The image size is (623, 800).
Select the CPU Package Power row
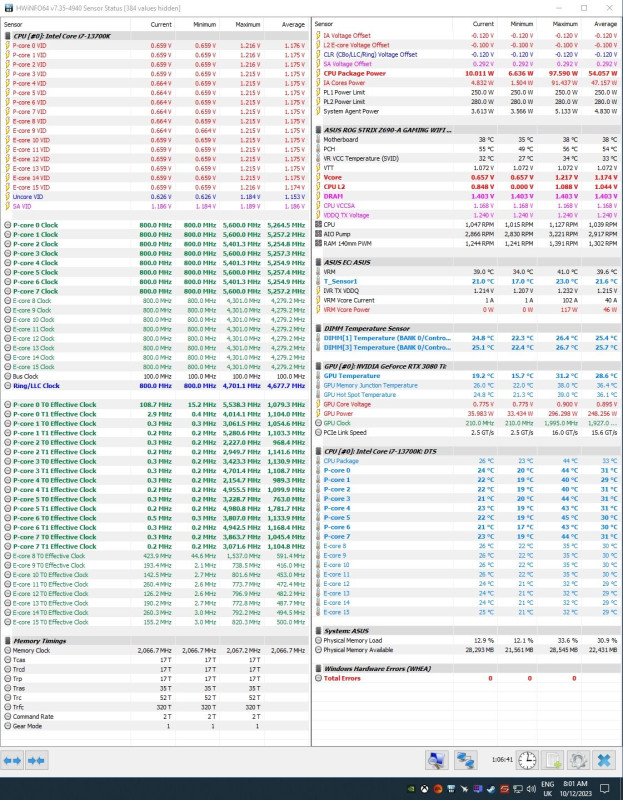pyautogui.click(x=466, y=73)
